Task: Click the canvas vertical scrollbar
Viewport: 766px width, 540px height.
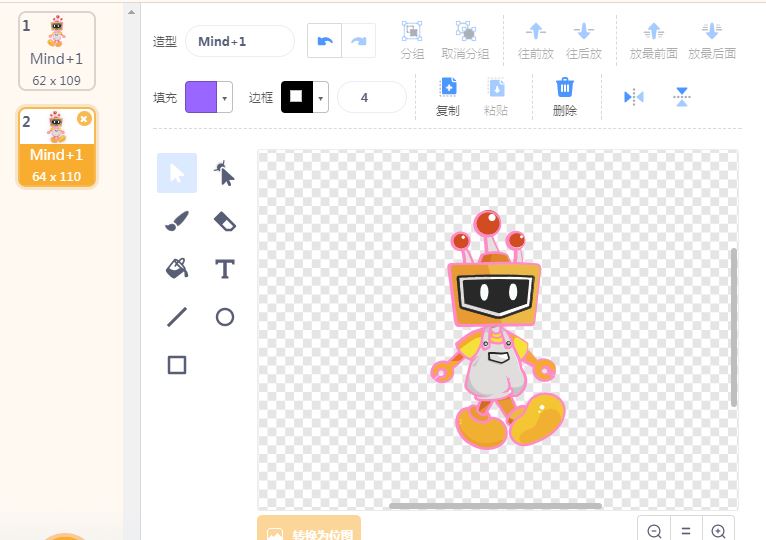Action: (x=733, y=327)
